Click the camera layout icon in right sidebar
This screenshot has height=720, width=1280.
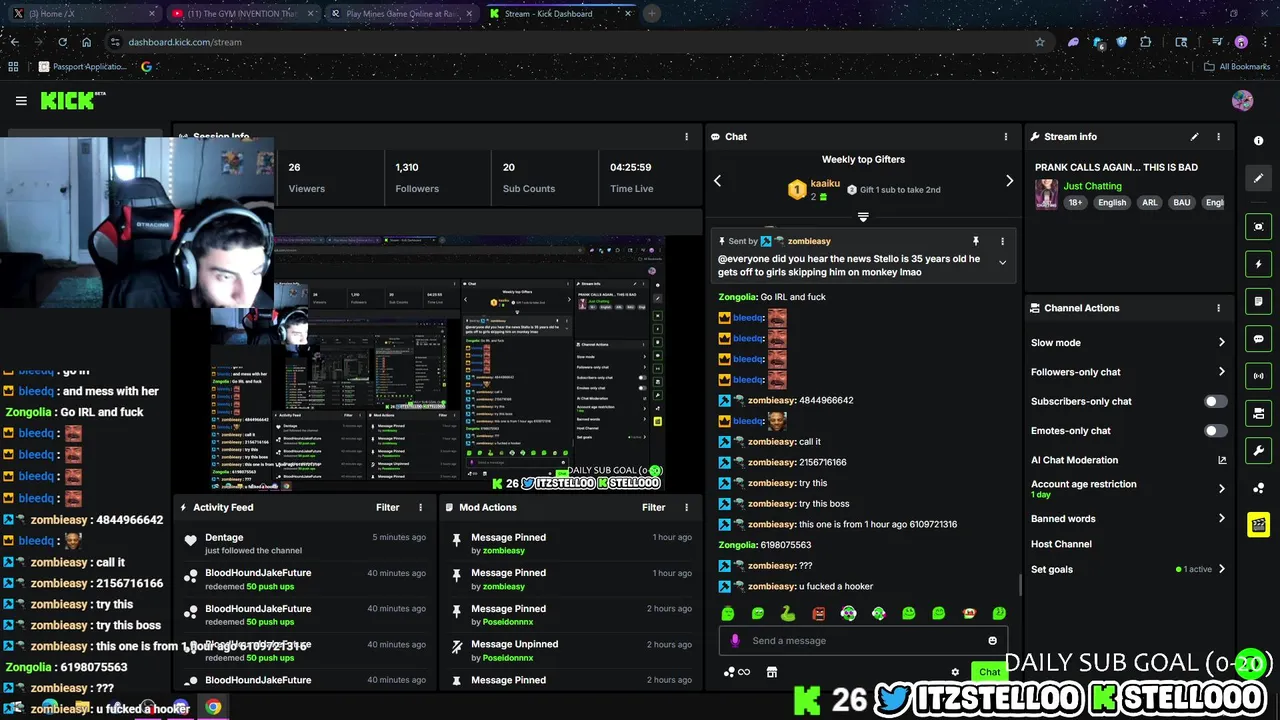coord(1259,413)
